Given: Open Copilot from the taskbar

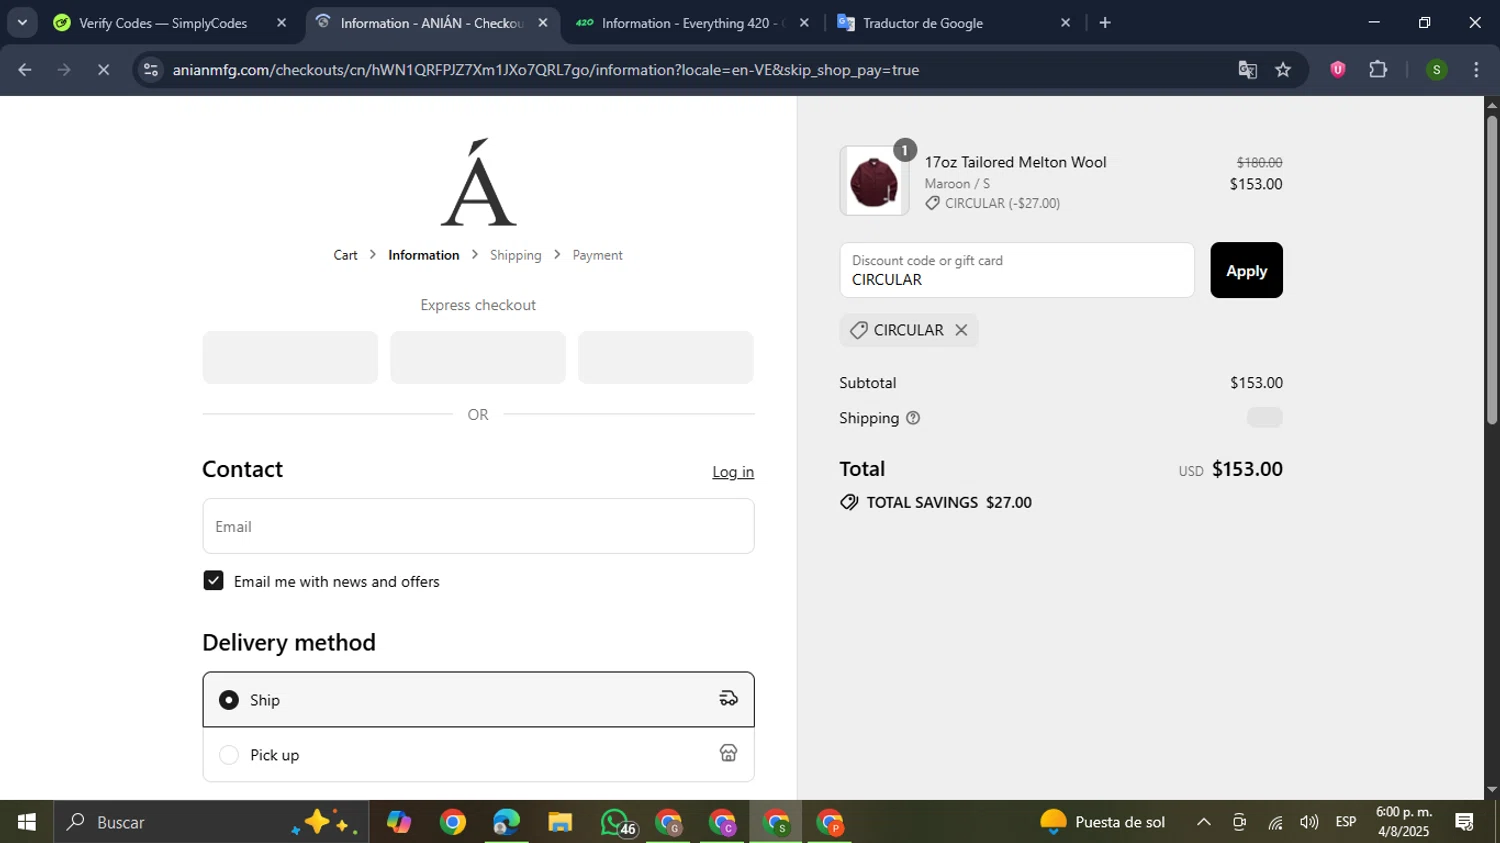Looking at the screenshot, I should 399,822.
